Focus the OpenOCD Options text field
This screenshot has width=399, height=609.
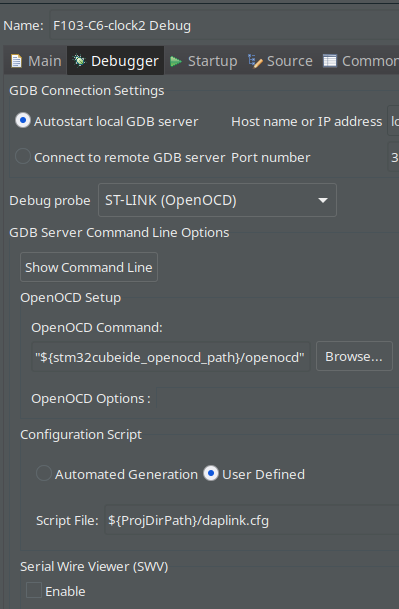click(x=277, y=398)
